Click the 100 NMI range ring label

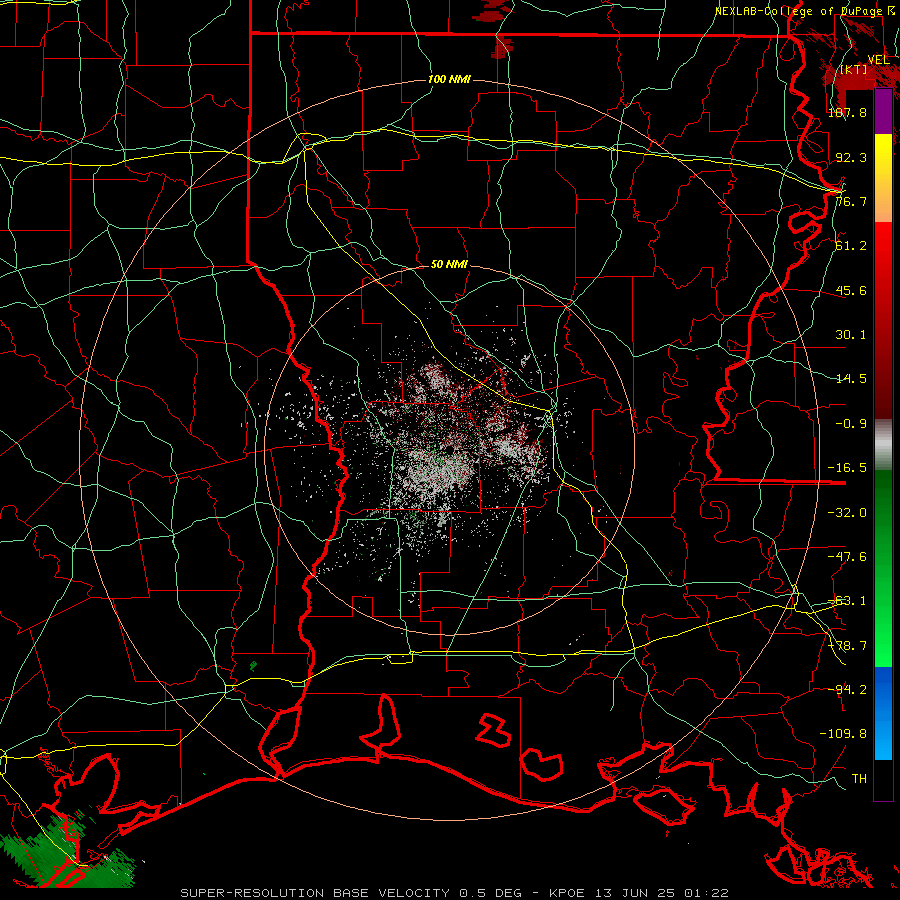click(449, 79)
